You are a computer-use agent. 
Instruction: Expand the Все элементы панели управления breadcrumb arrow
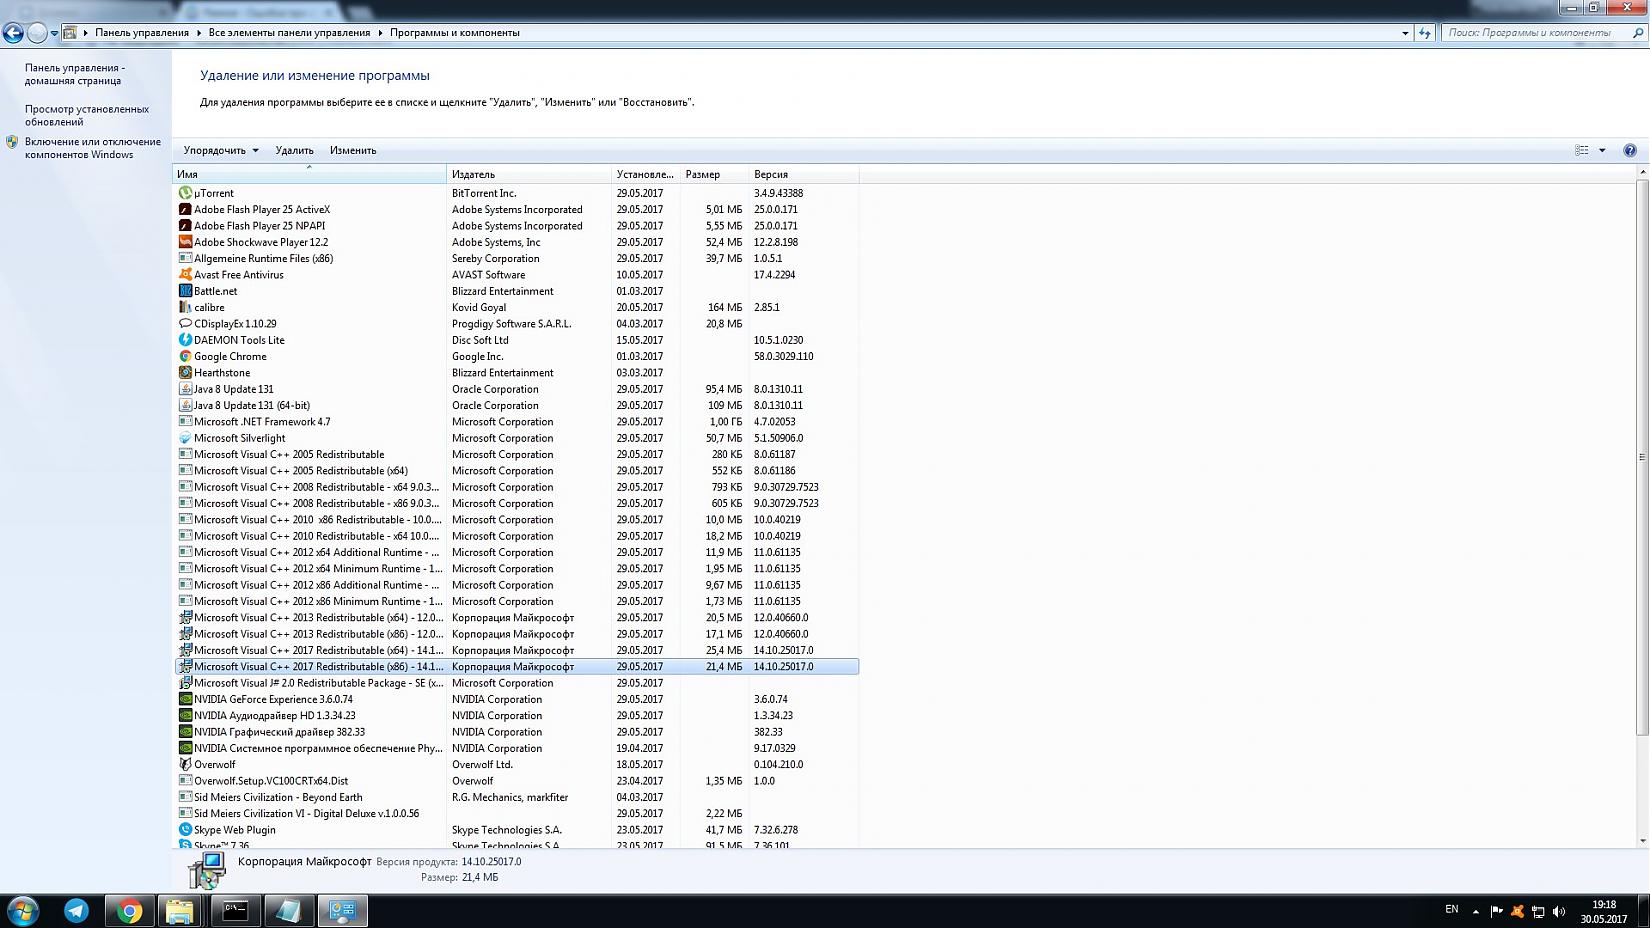click(x=380, y=33)
